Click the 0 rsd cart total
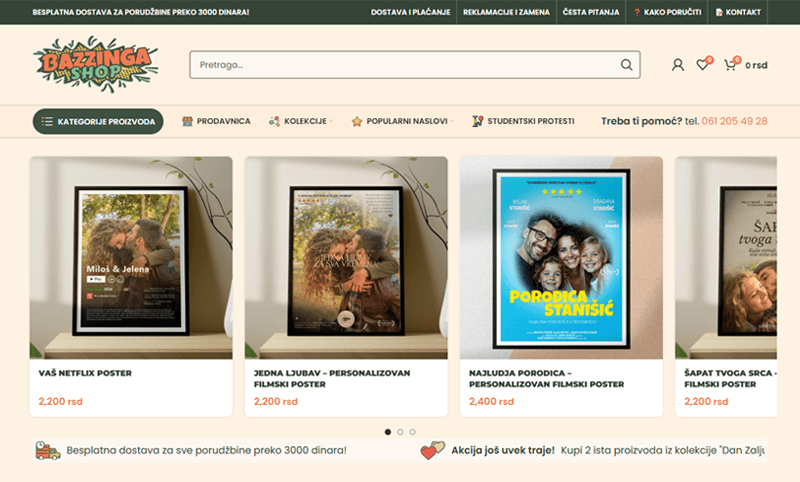This screenshot has height=482, width=800. pyautogui.click(x=756, y=65)
